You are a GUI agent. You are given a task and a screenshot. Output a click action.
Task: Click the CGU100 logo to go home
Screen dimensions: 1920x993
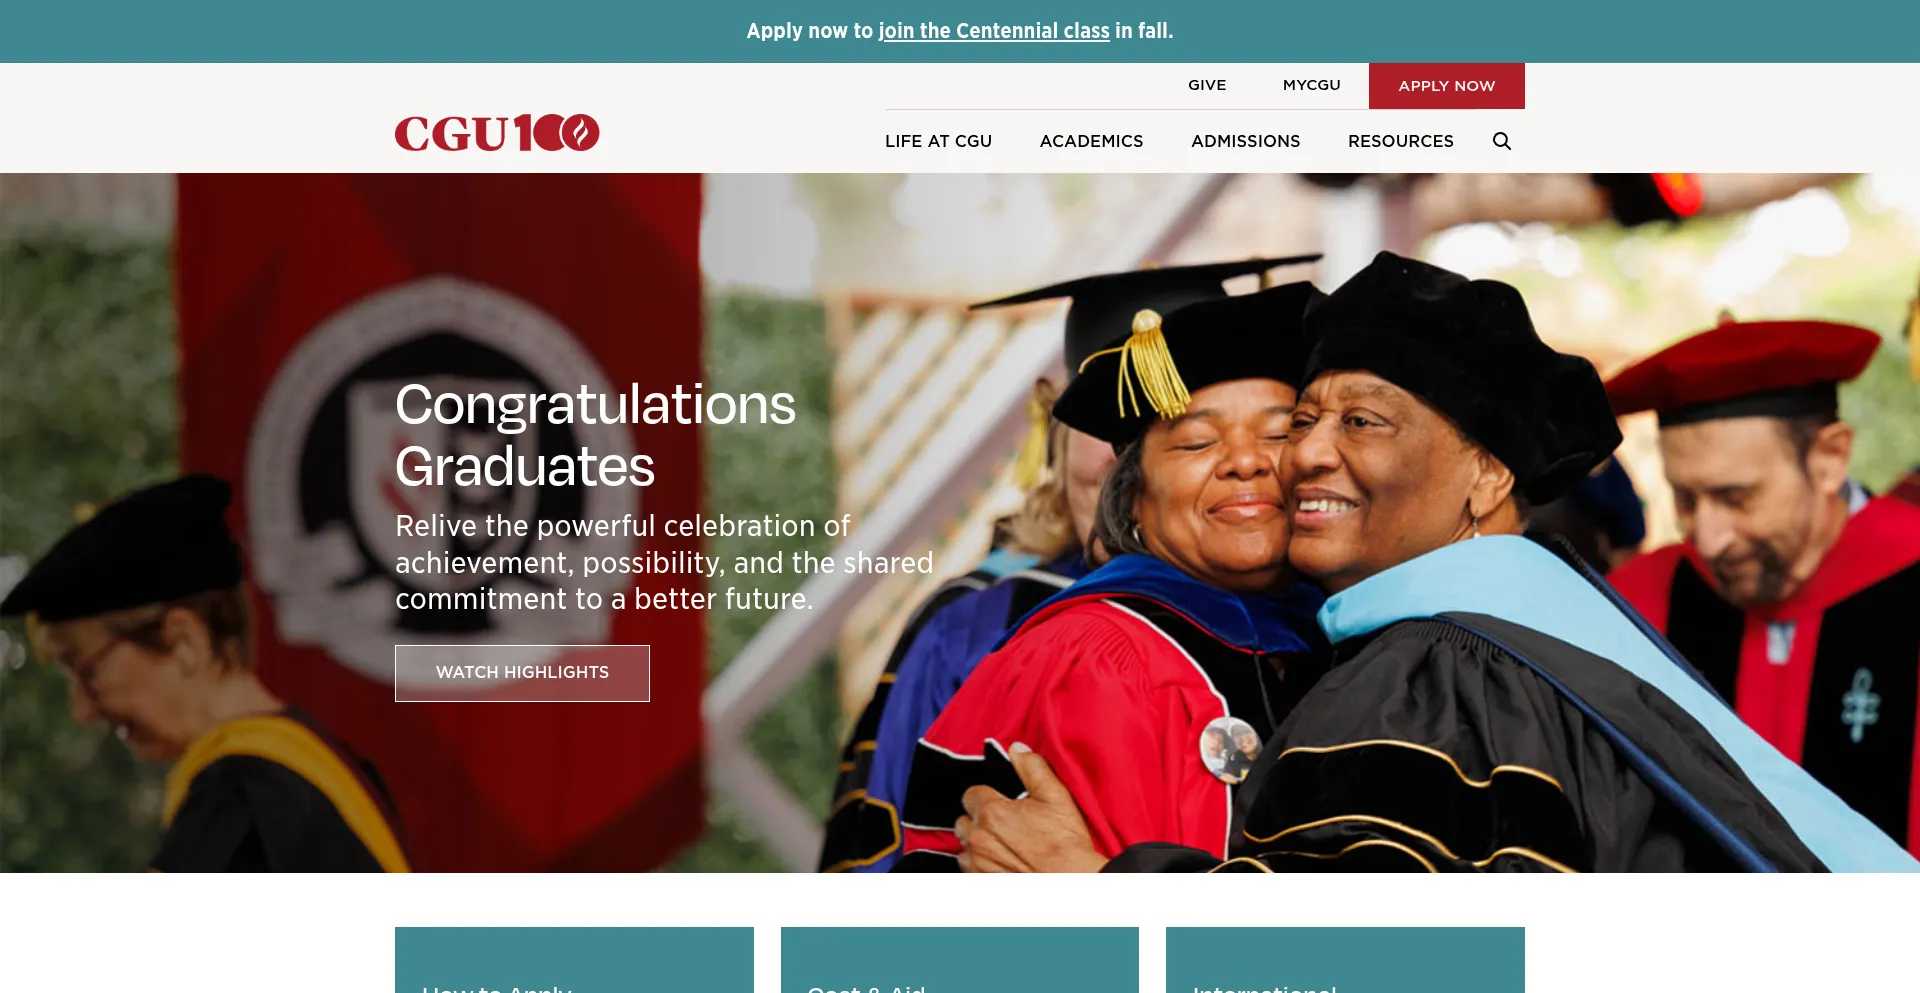pyautogui.click(x=497, y=133)
